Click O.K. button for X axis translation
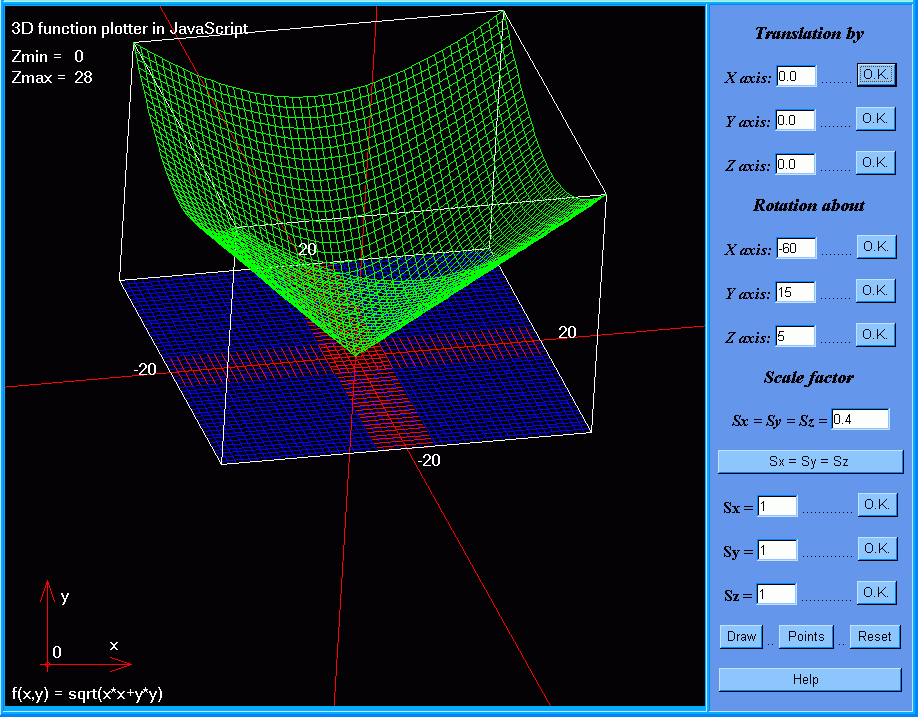The height and width of the screenshot is (717, 918). 876,76
